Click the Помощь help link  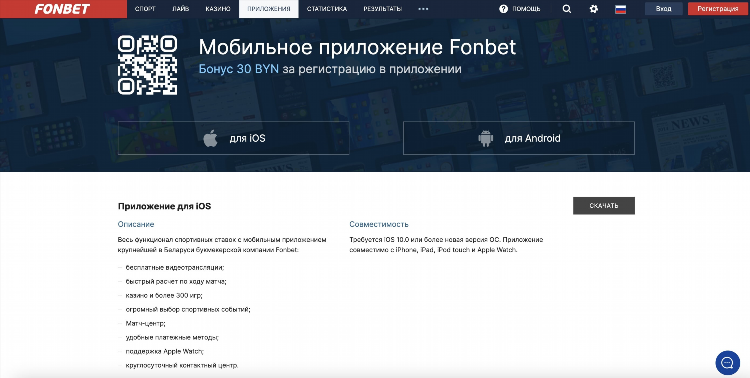(526, 9)
